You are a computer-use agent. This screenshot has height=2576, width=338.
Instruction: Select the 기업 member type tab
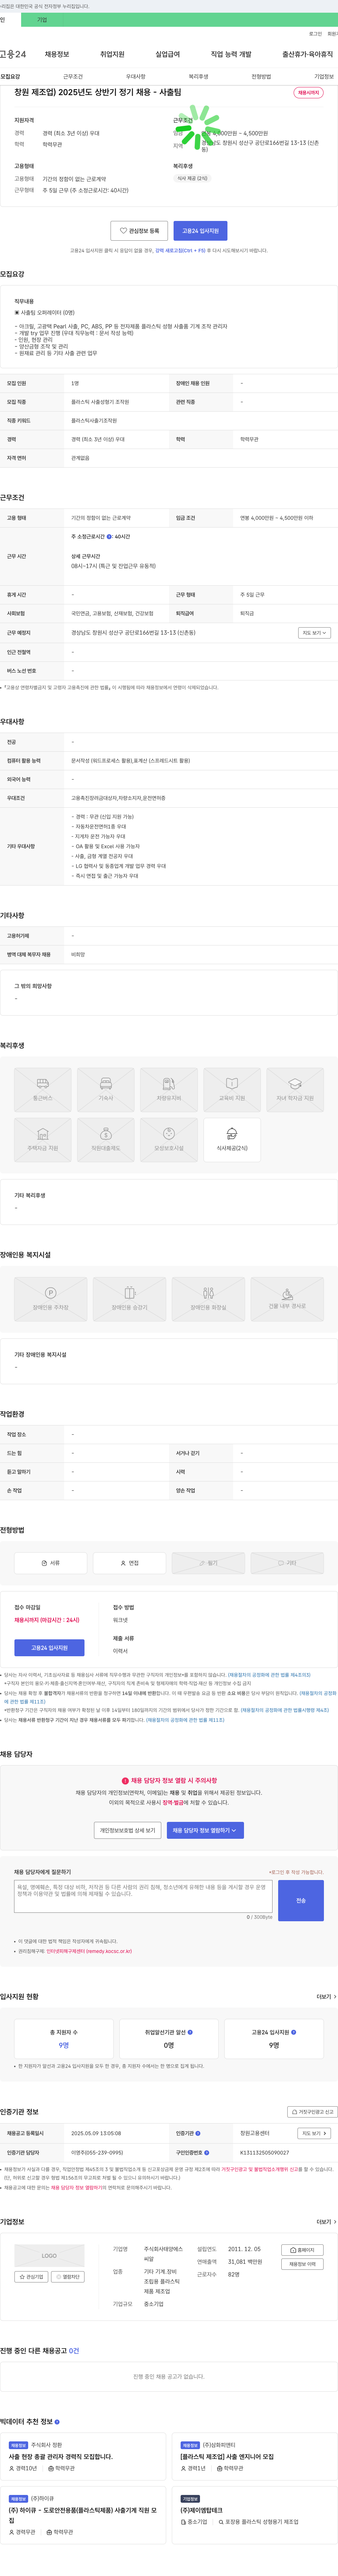(x=42, y=20)
